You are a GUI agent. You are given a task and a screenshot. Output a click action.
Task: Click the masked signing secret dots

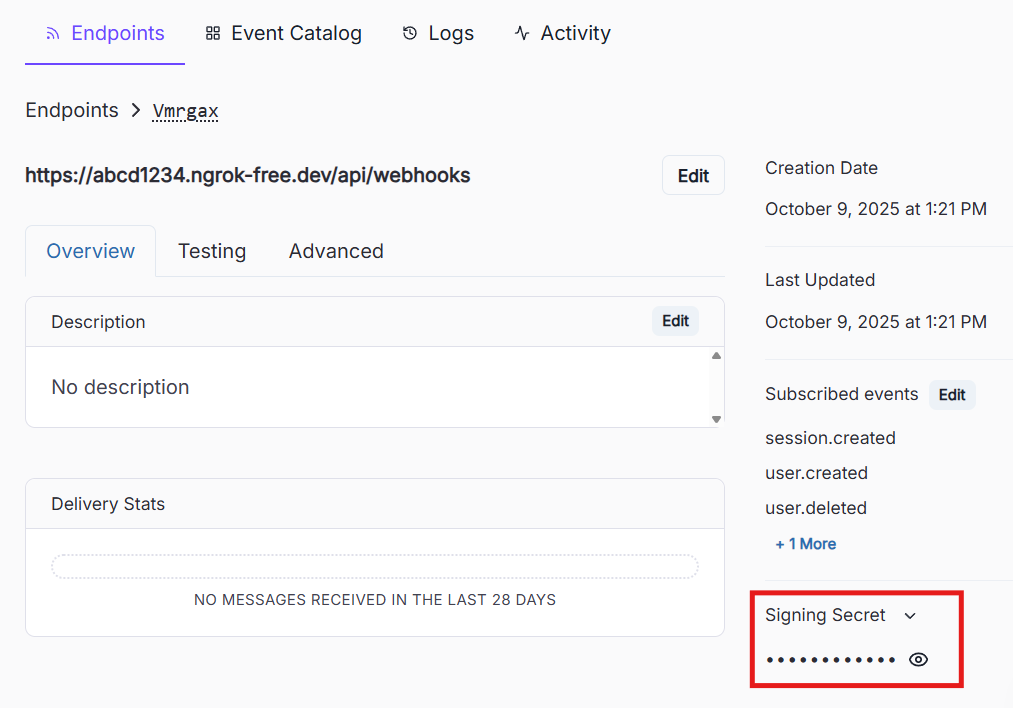point(830,660)
